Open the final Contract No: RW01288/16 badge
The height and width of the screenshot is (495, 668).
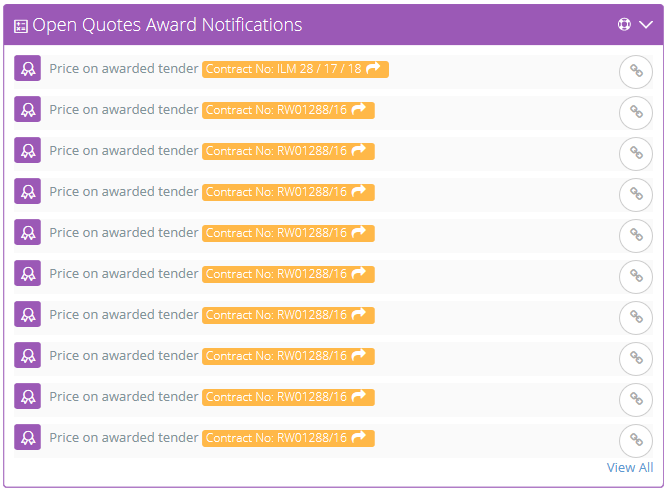click(288, 438)
